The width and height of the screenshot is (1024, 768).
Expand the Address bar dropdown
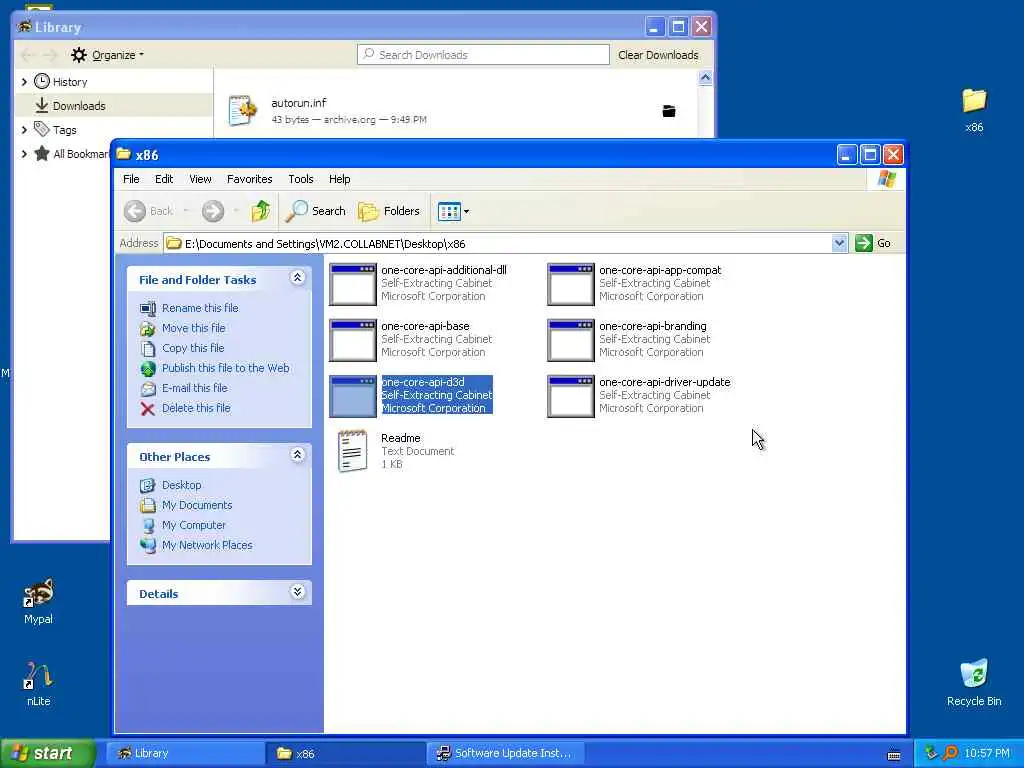(x=839, y=244)
